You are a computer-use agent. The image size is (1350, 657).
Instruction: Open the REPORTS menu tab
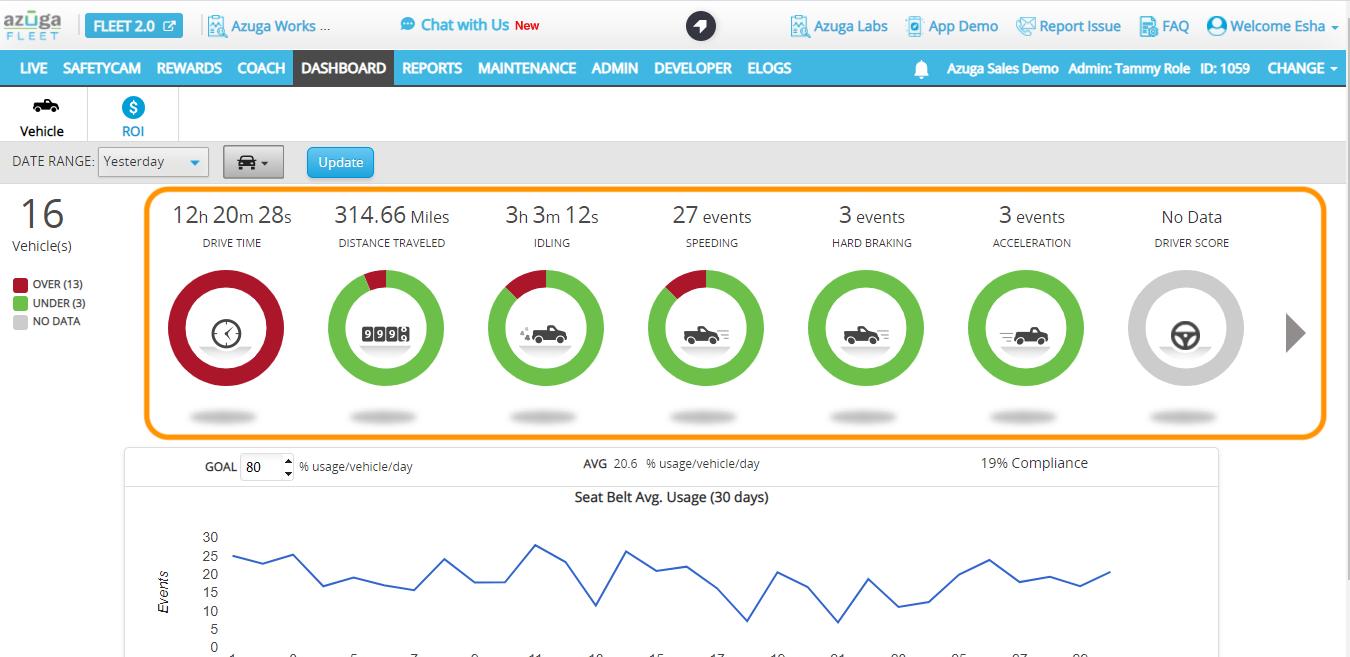coord(432,69)
